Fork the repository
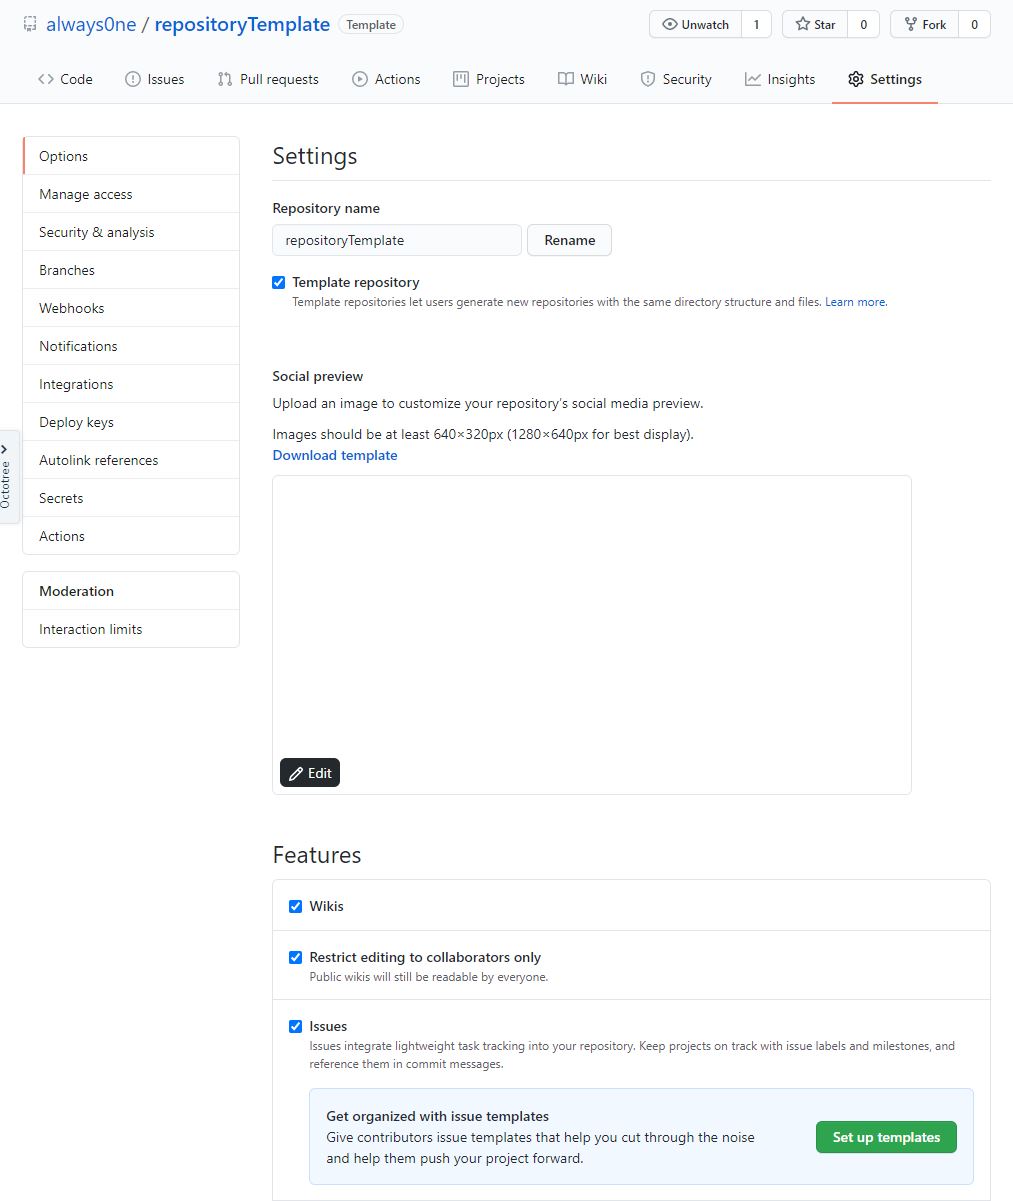Viewport: 1013px width, 1201px height. tap(924, 25)
